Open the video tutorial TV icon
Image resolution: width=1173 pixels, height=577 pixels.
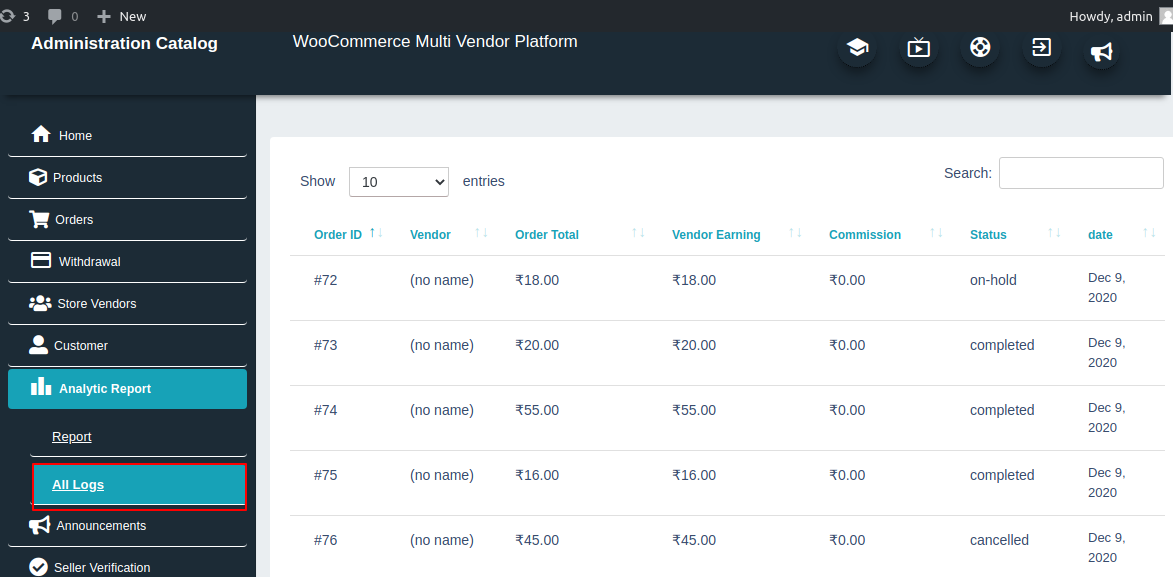tap(919, 48)
